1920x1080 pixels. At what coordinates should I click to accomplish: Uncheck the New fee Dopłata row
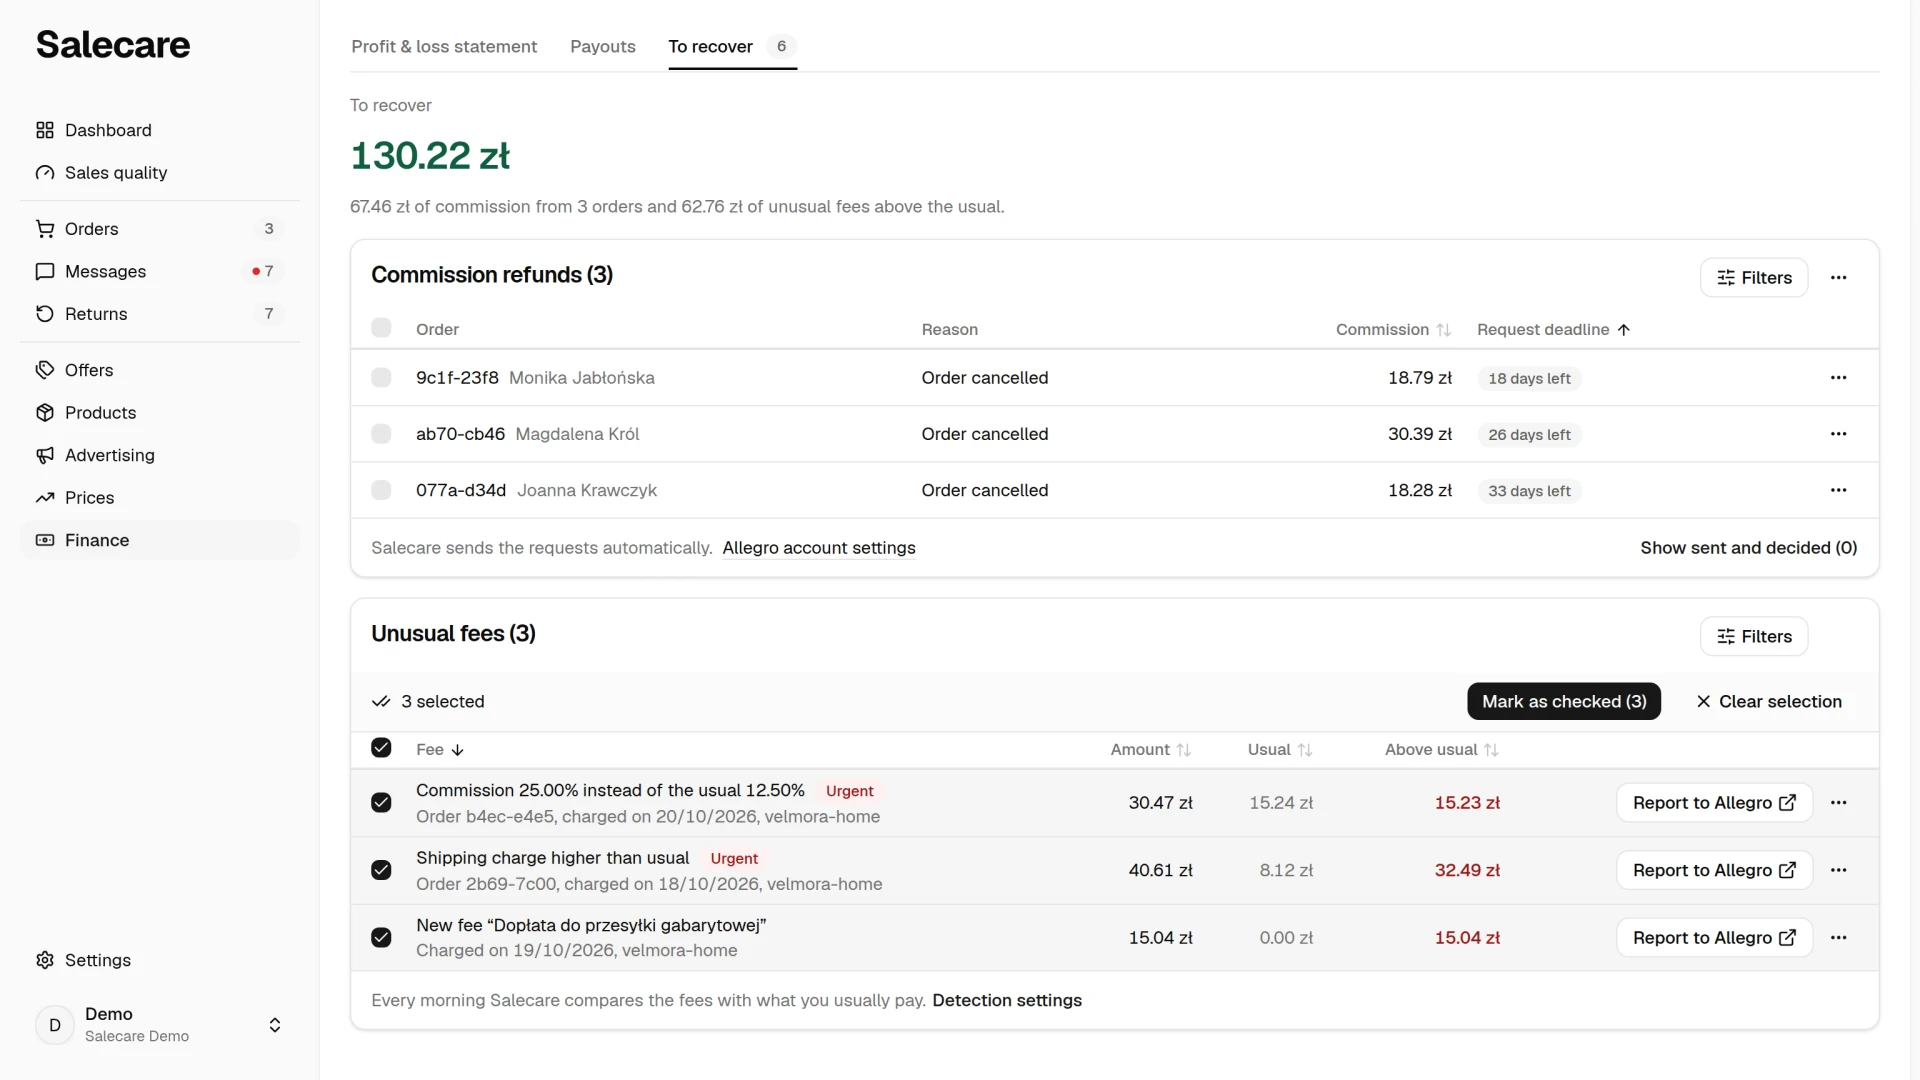381,938
